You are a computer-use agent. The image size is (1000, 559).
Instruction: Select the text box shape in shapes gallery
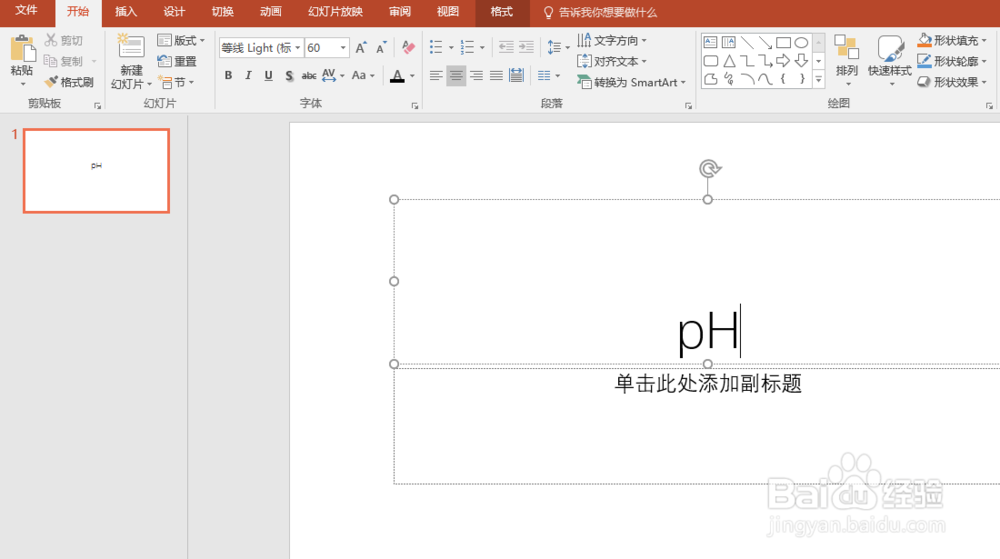[710, 43]
